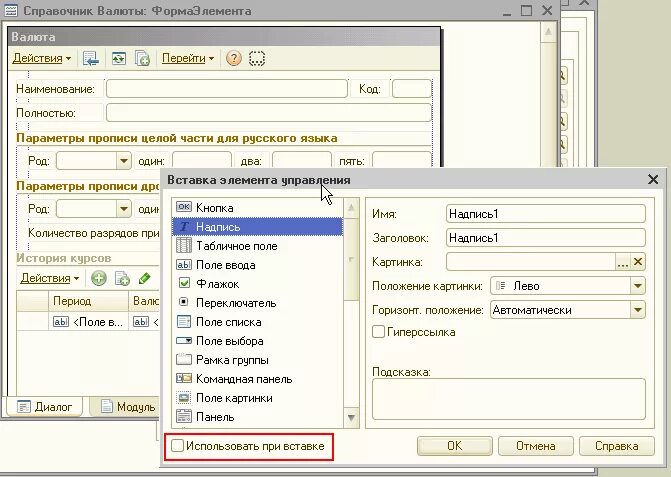The height and width of the screenshot is (477, 671).
Task: Click the Подсказка text area
Action: coord(509,399)
